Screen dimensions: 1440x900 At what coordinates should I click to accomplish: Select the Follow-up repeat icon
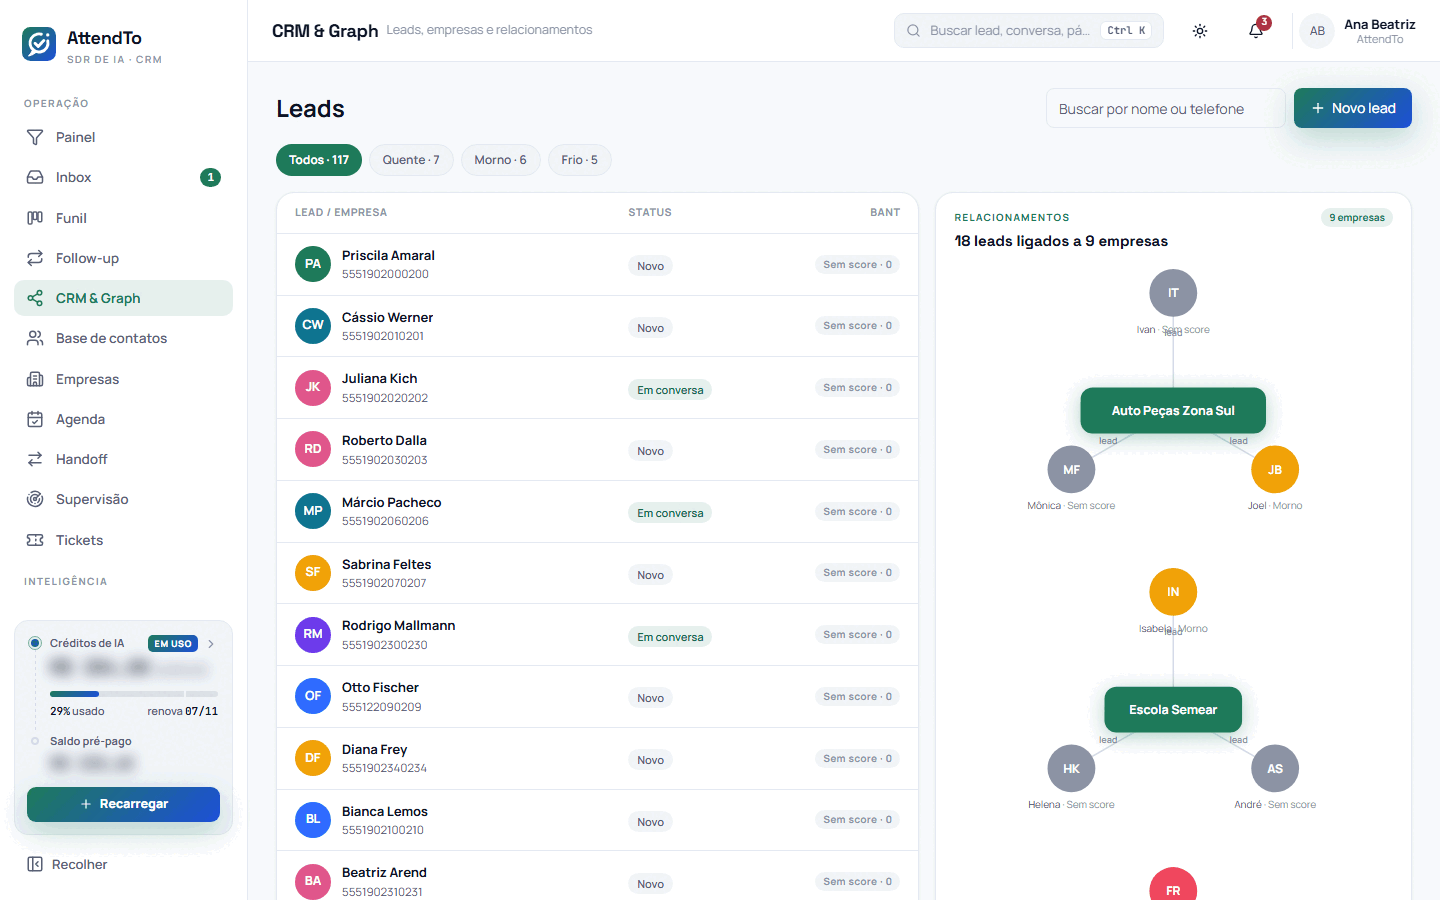click(x=35, y=258)
